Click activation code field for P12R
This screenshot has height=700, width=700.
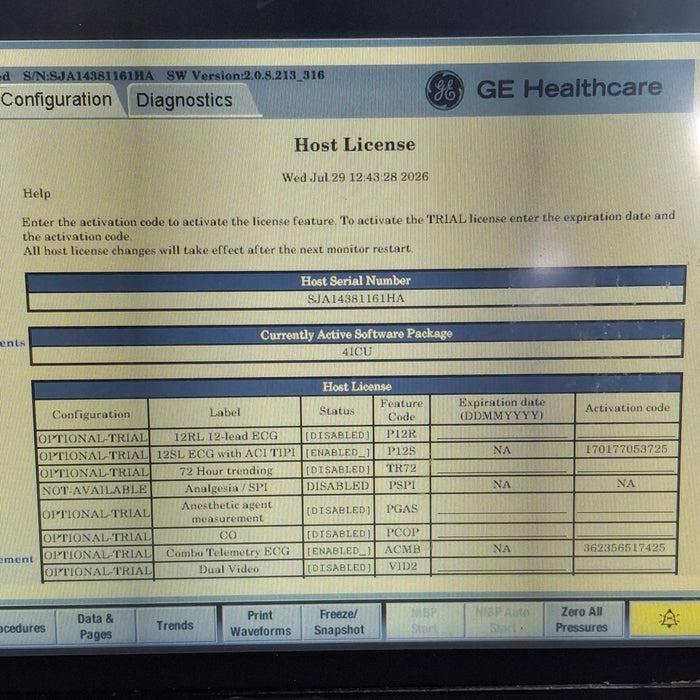pyautogui.click(x=627, y=431)
